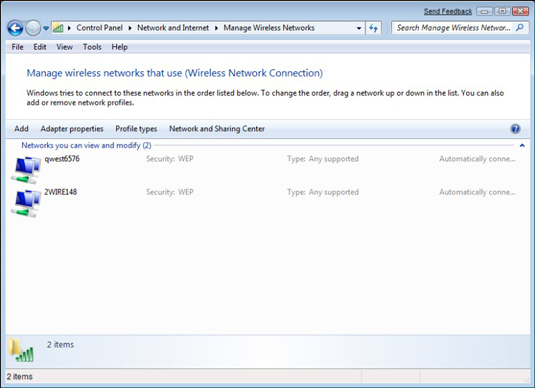Click the details pane folder signal icon
The height and width of the screenshot is (388, 535).
pyautogui.click(x=21, y=350)
